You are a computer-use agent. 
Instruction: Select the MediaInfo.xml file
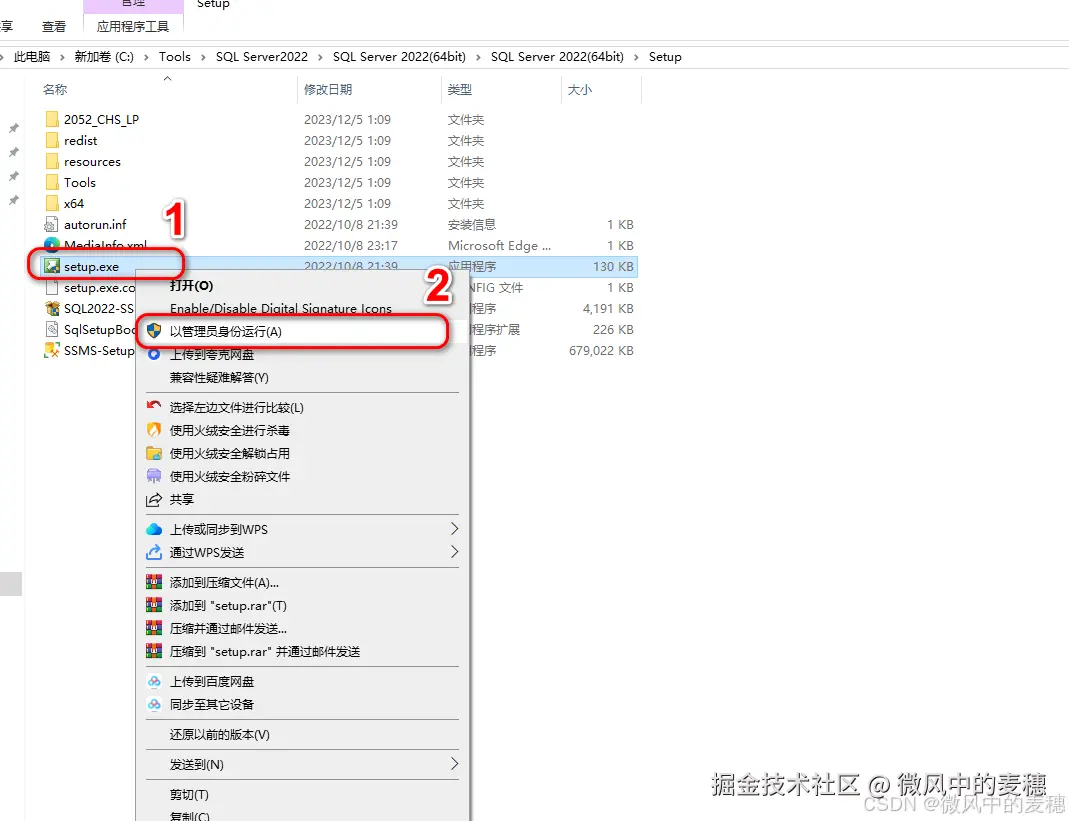pyautogui.click(x=107, y=245)
